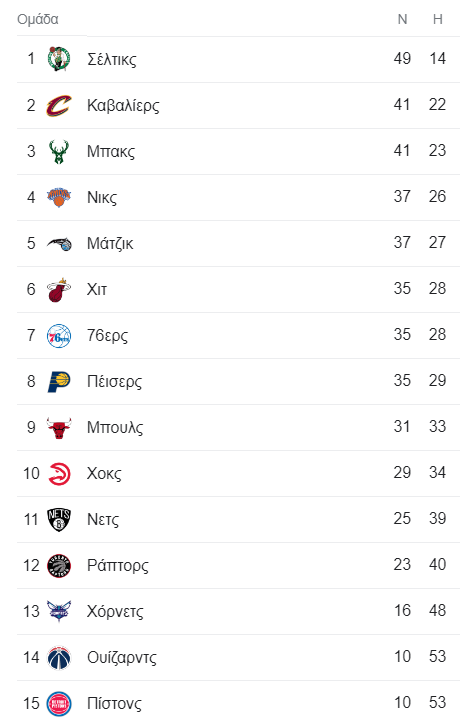Click the Toronto Raptors logo
Image resolution: width=460 pixels, height=728 pixels.
click(59, 566)
